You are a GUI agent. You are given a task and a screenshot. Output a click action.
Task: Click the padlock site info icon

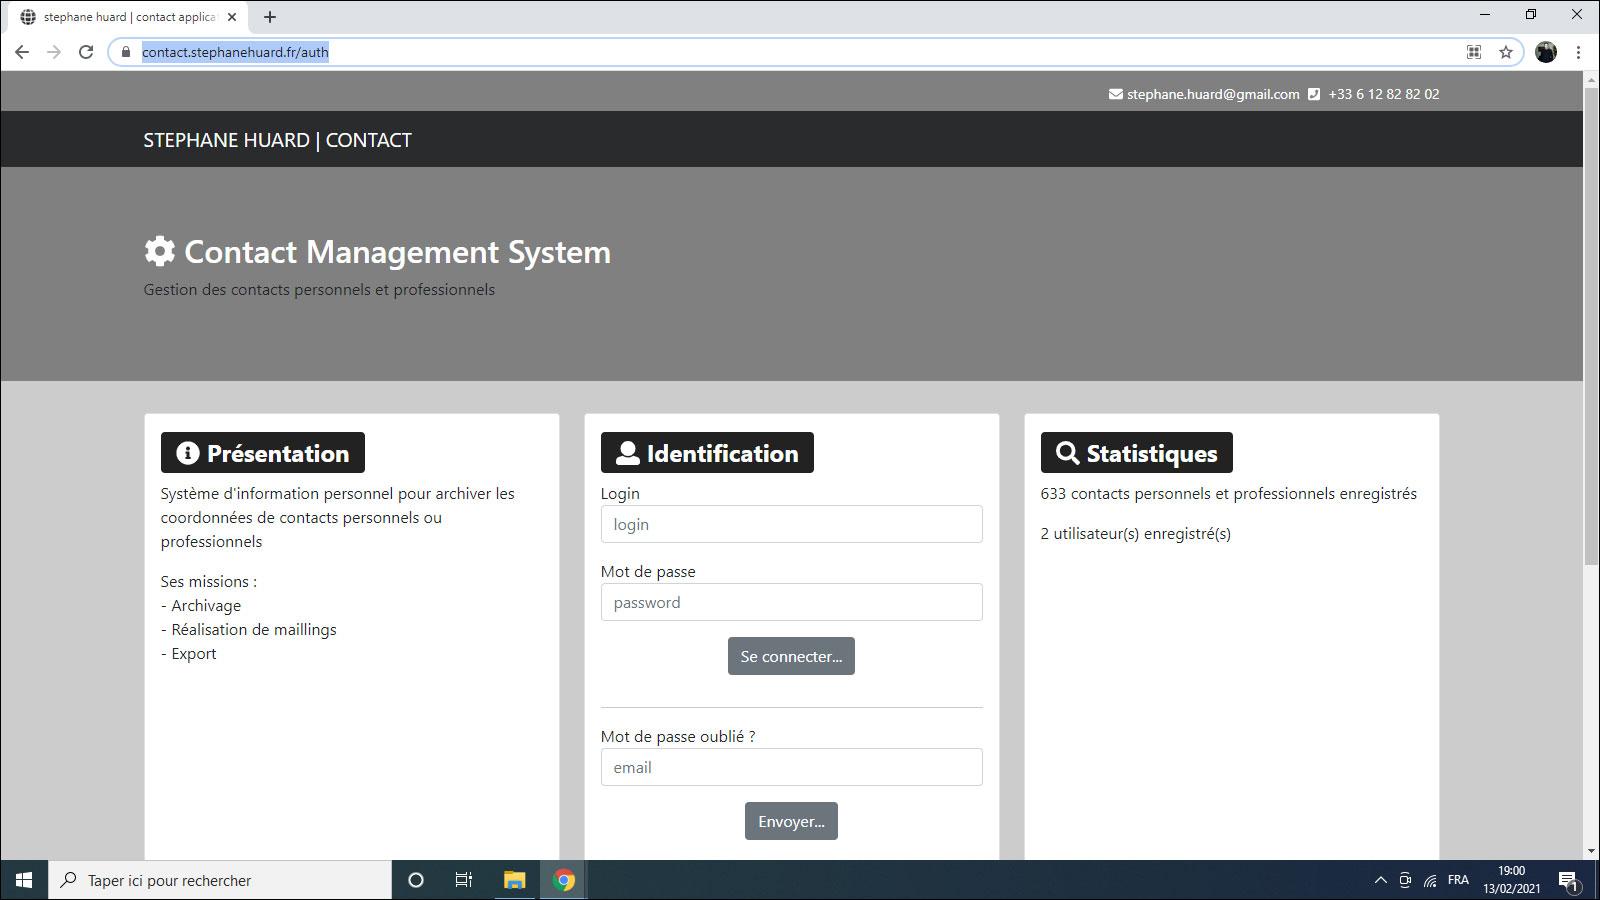pyautogui.click(x=125, y=52)
